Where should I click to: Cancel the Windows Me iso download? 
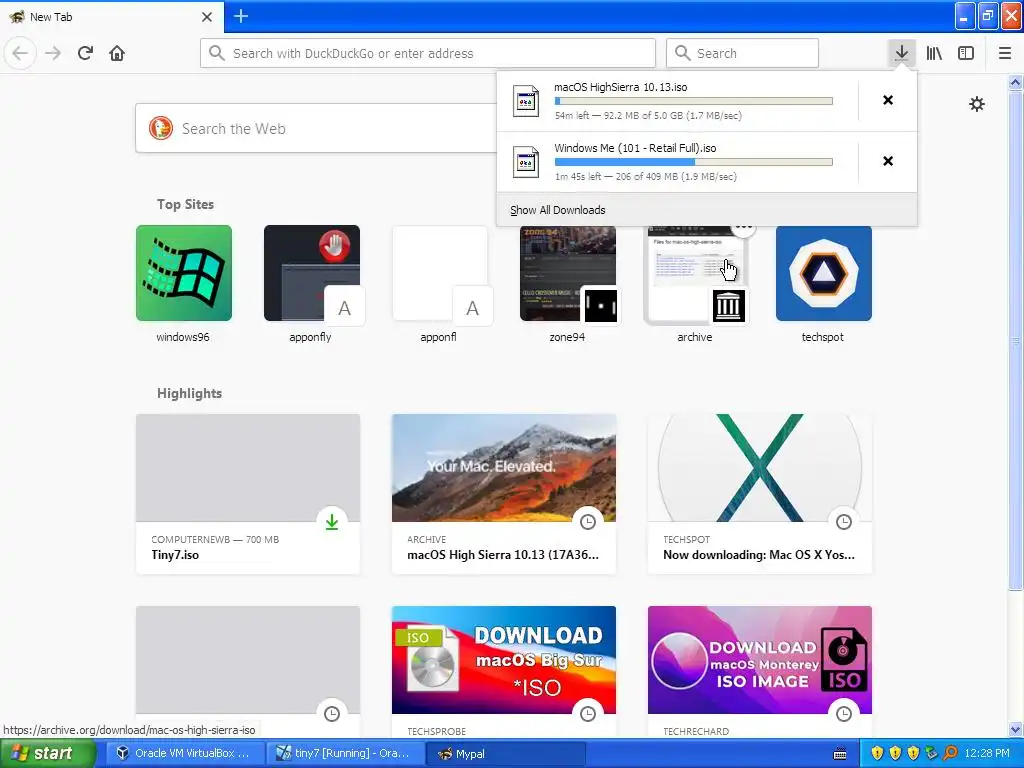[x=888, y=161]
